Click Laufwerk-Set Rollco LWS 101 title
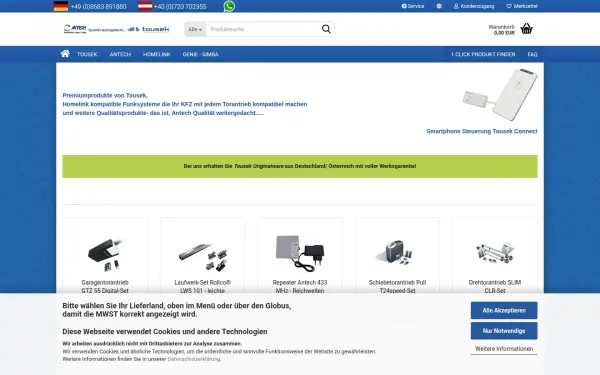Screen dimensions: 600x375 click(x=202, y=287)
